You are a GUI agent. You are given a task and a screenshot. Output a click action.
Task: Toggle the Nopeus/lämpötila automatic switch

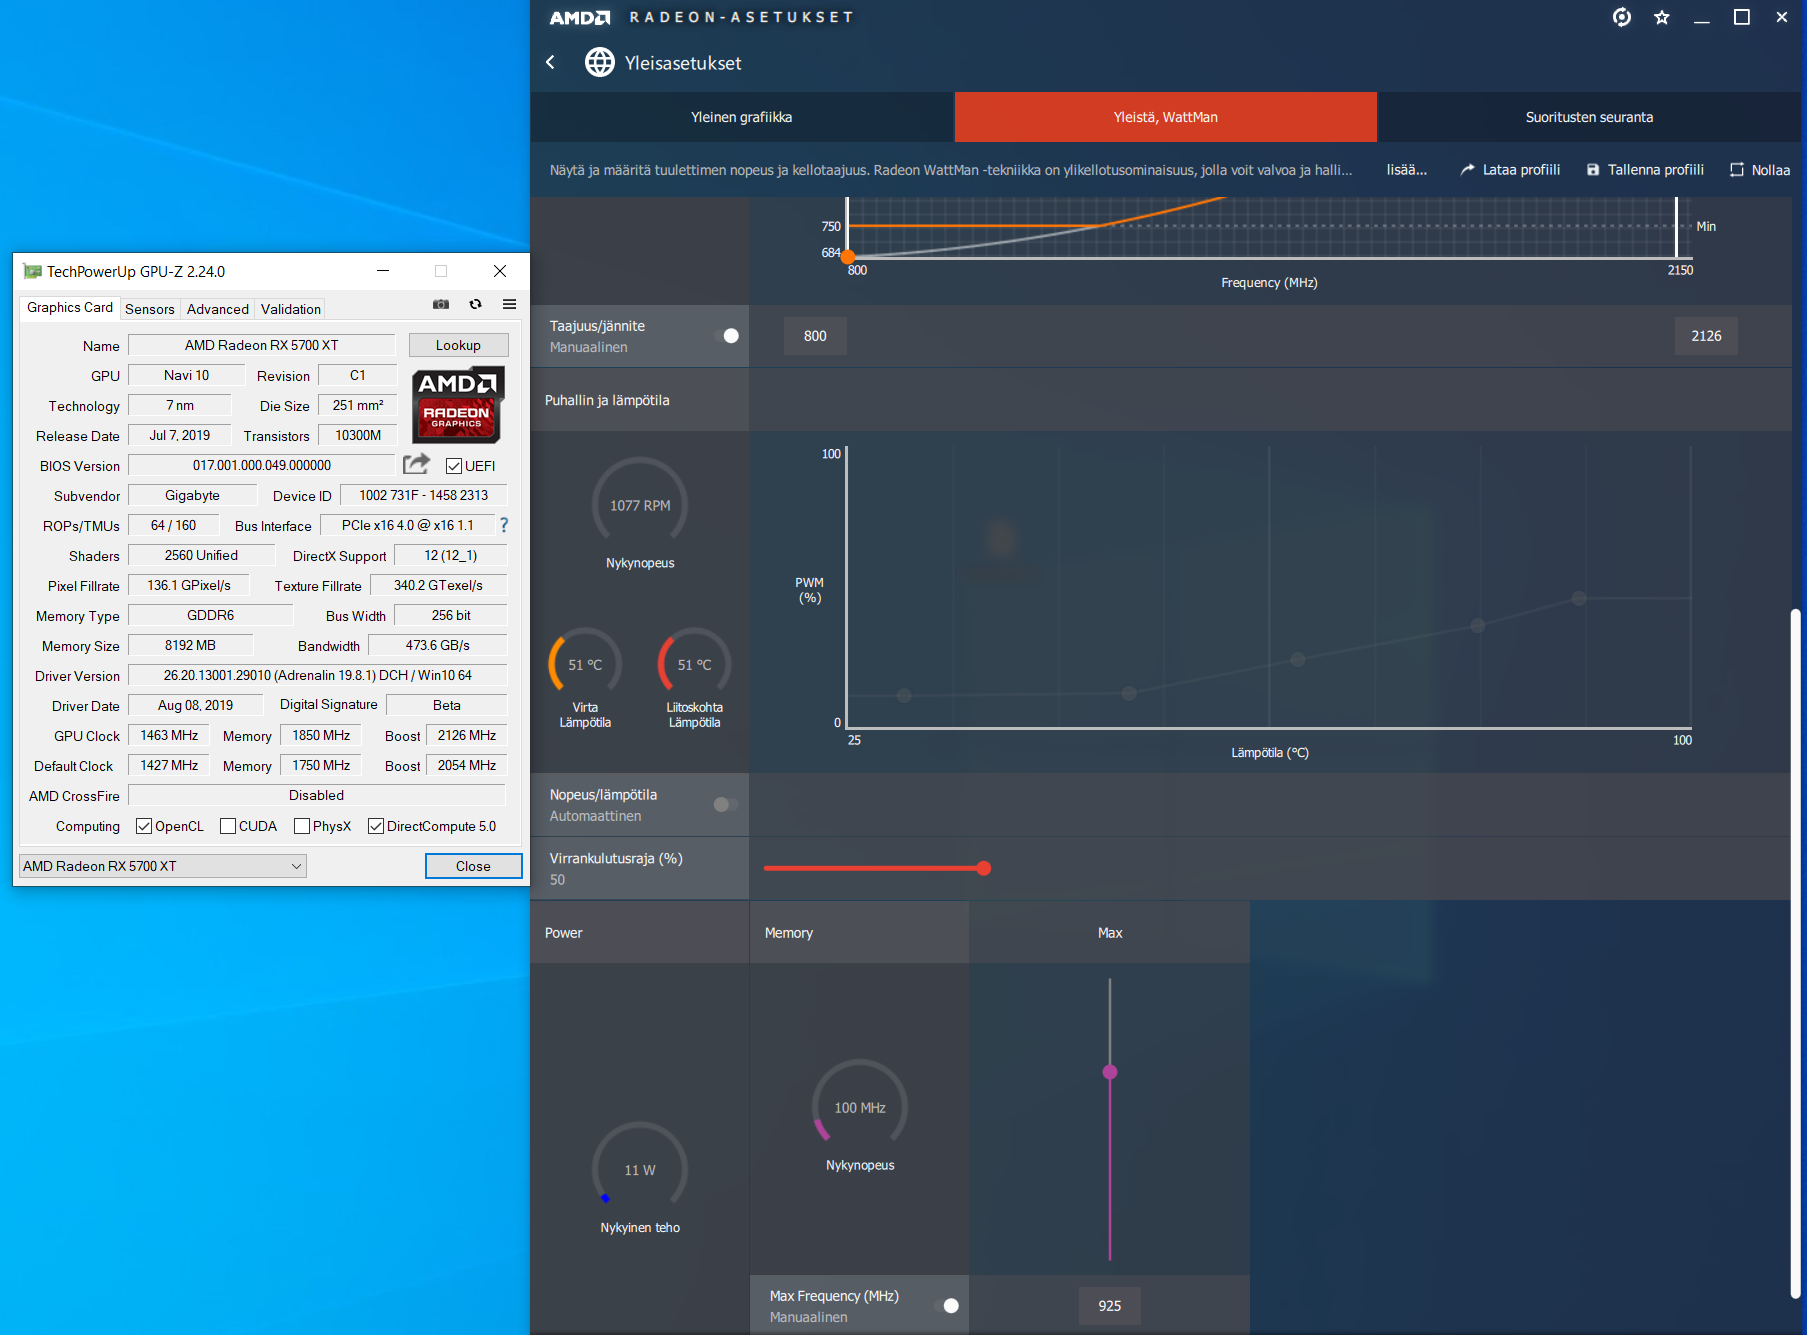[x=725, y=804]
